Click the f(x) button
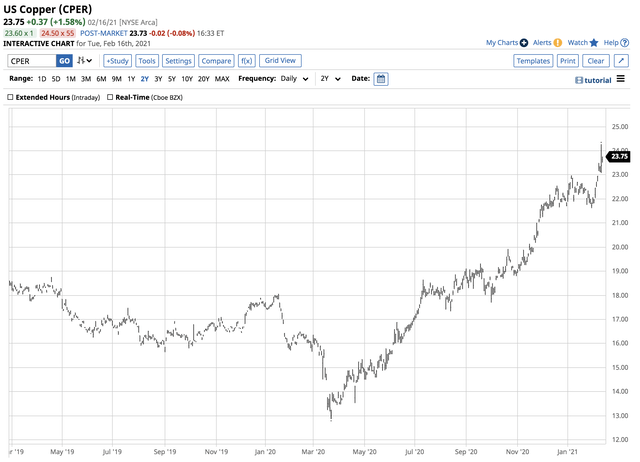The height and width of the screenshot is (462, 640). click(247, 61)
